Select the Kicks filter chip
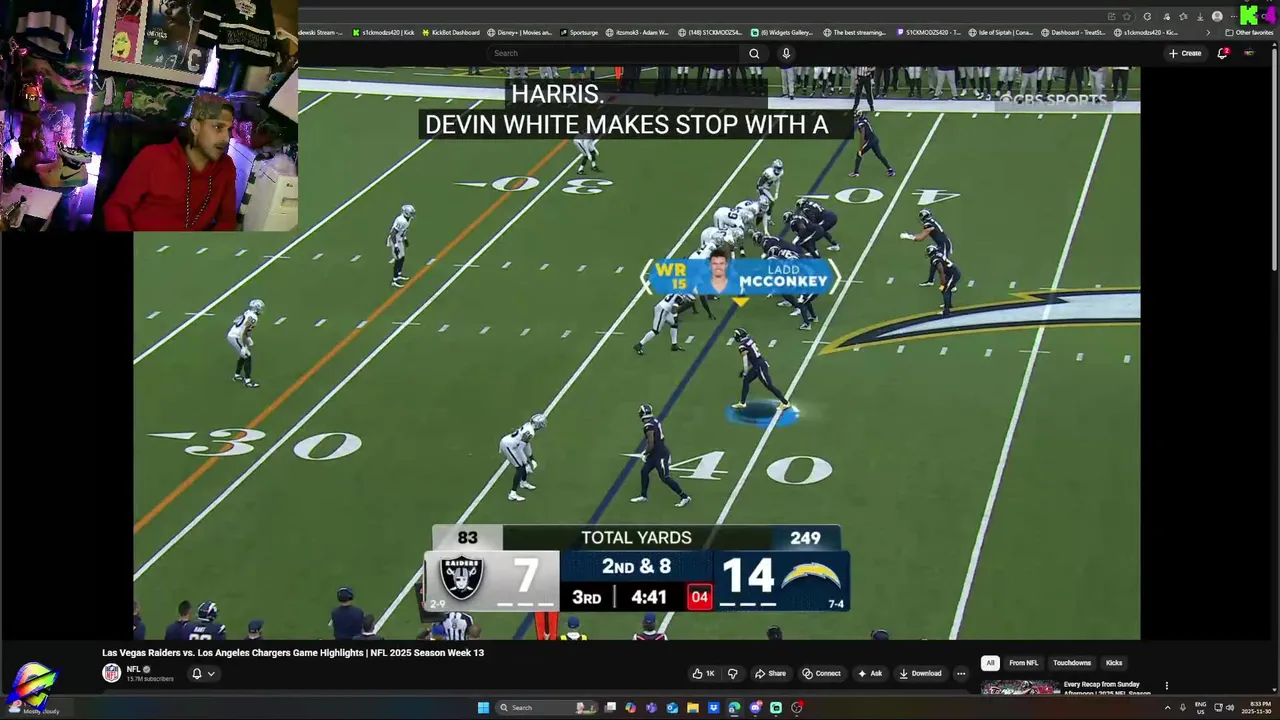The height and width of the screenshot is (720, 1280). click(x=1114, y=663)
